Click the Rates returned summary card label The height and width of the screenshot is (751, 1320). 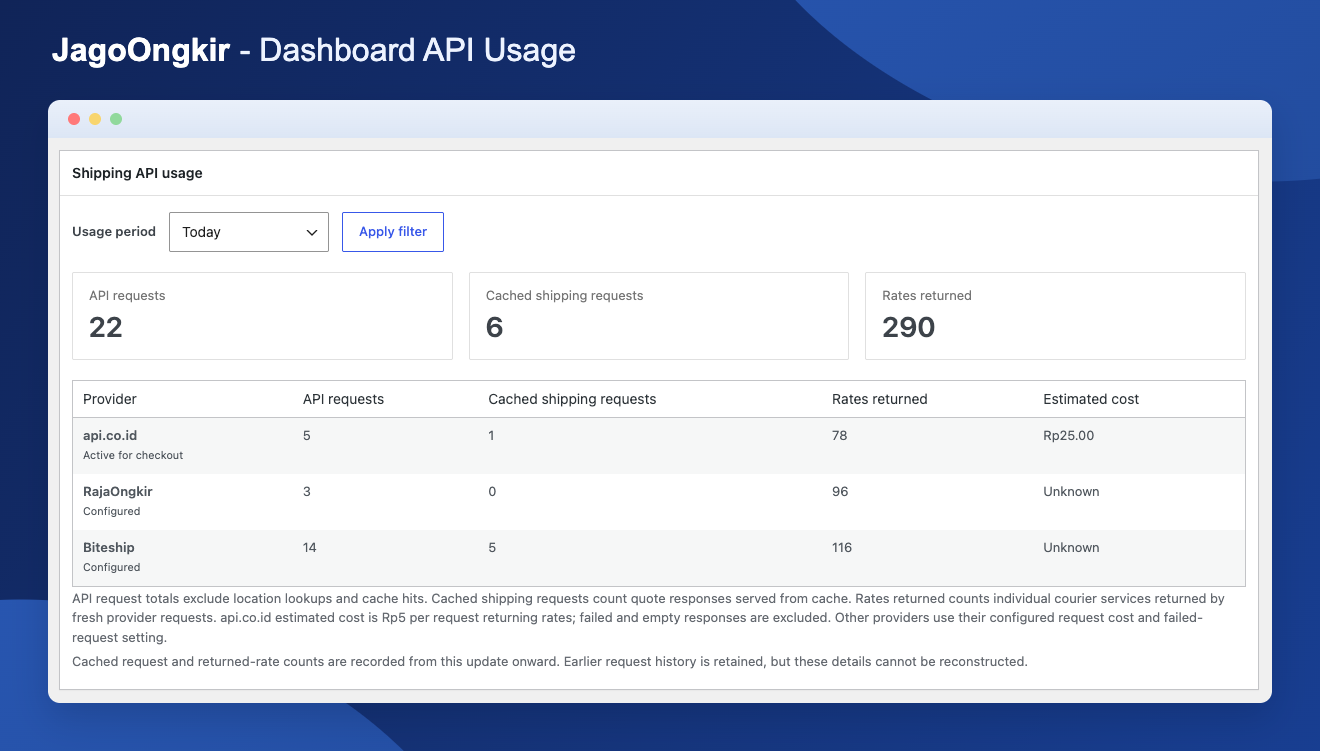pyautogui.click(x=927, y=296)
